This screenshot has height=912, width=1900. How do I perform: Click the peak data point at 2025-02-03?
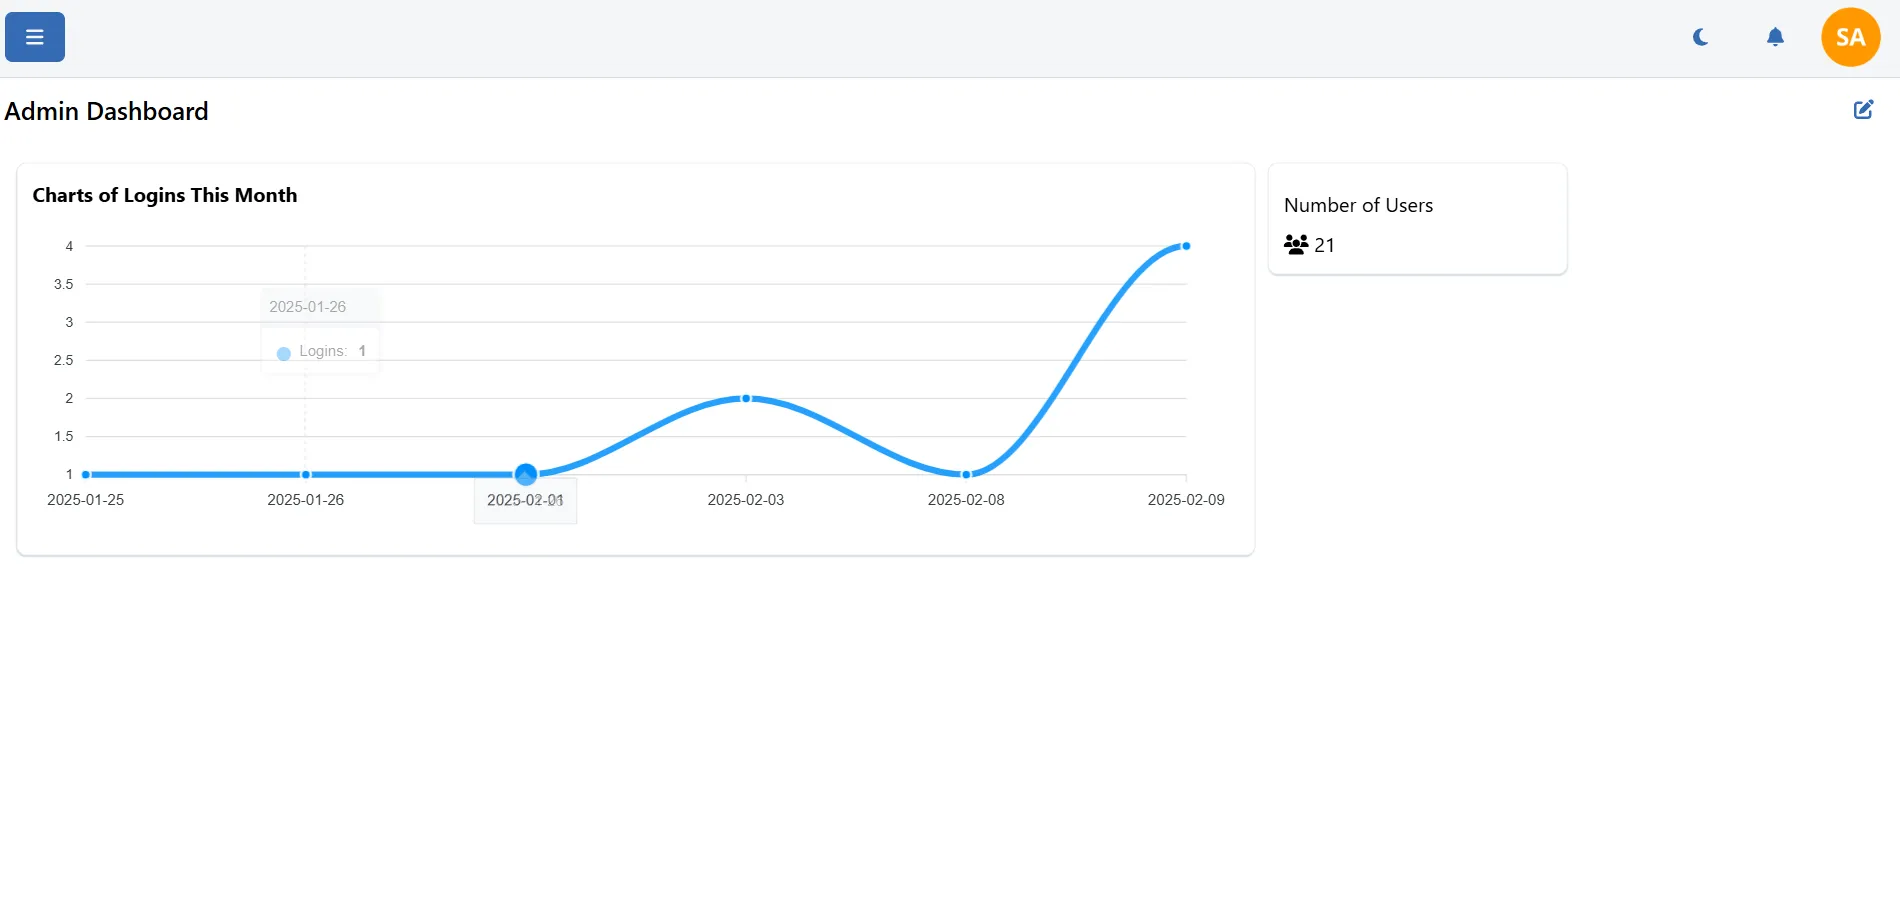coord(745,398)
